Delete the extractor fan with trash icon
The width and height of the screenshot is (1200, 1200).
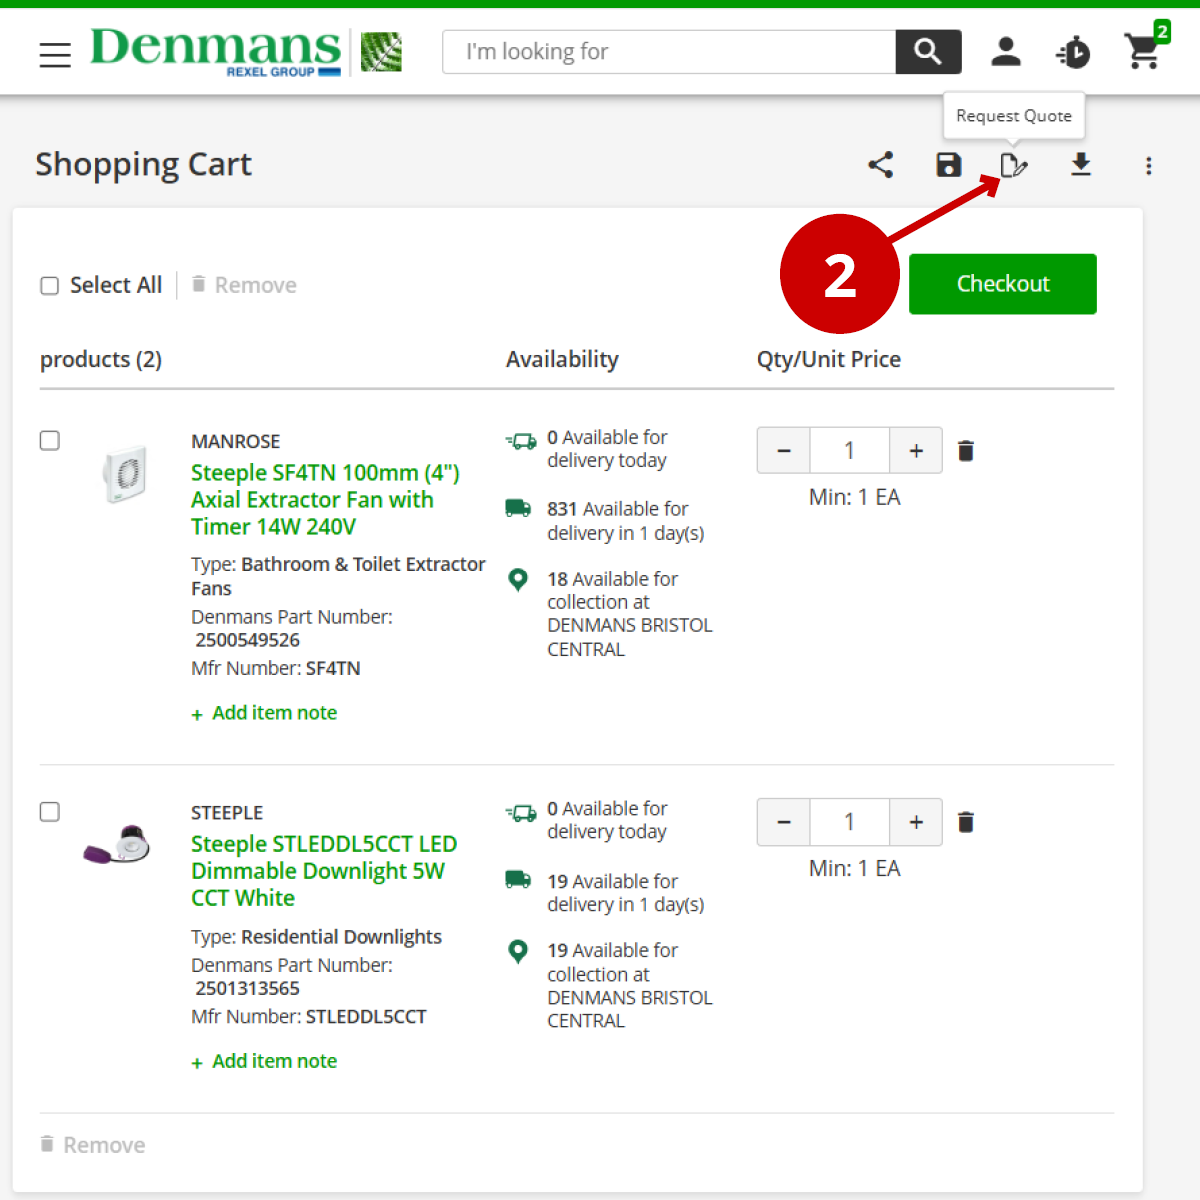[966, 451]
